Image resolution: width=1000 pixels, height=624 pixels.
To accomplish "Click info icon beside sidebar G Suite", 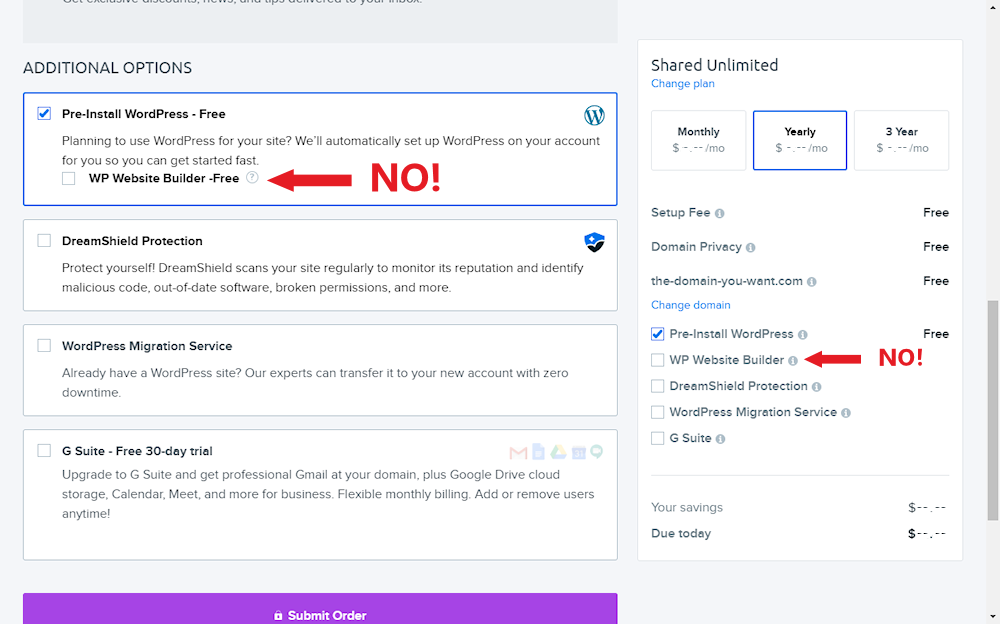I will click(x=720, y=439).
